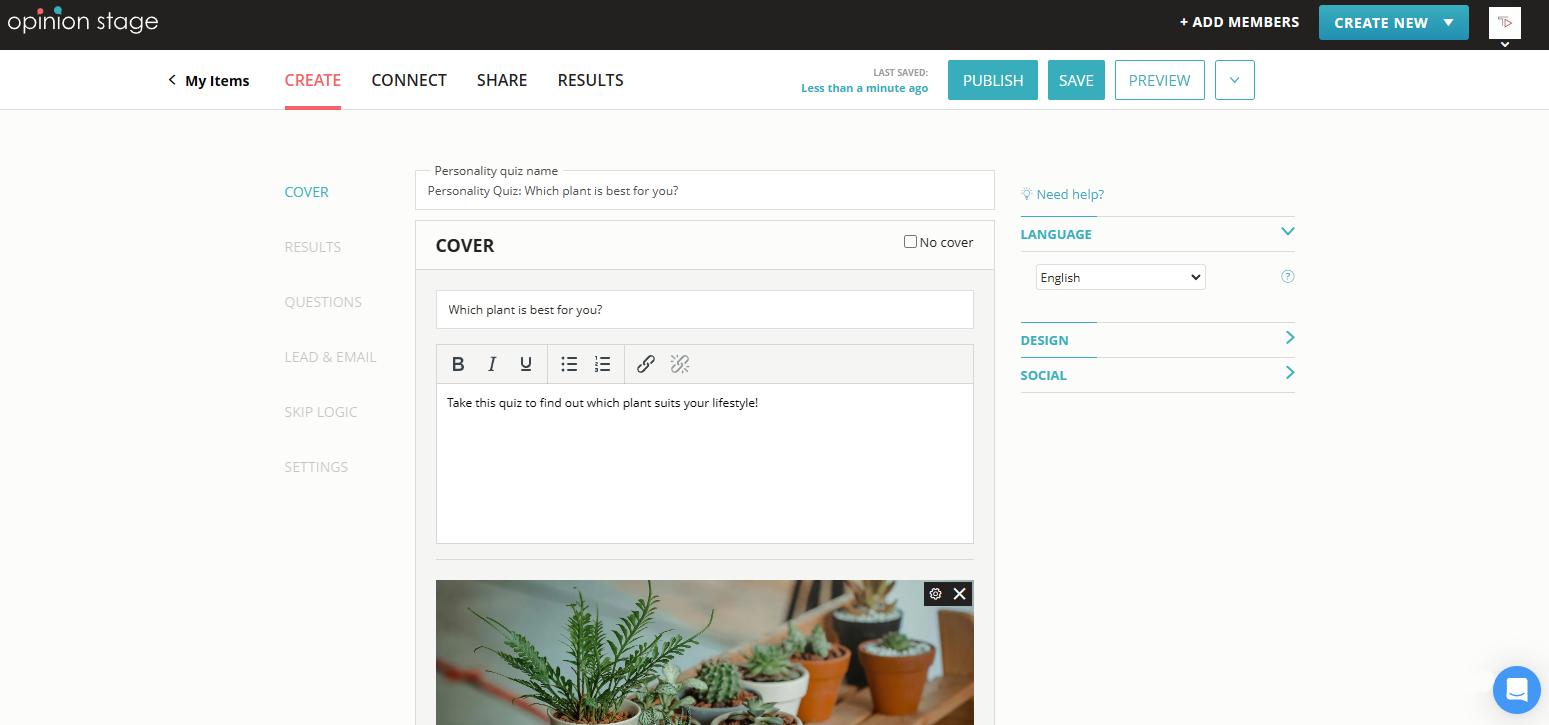This screenshot has height=725, width=1549.
Task: Insert a bulleted list
Action: [x=569, y=364]
